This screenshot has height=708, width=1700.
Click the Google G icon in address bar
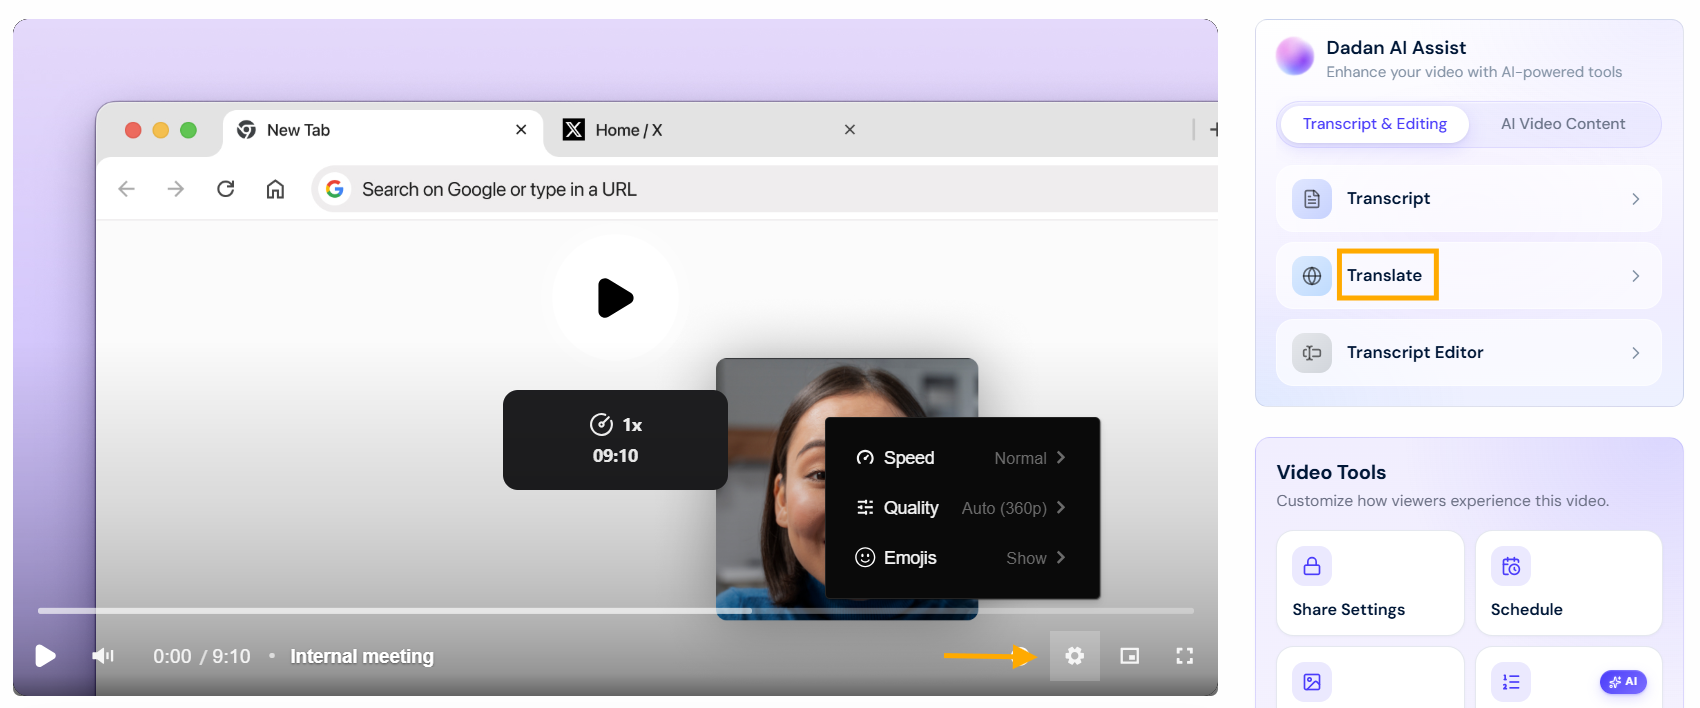(x=335, y=189)
